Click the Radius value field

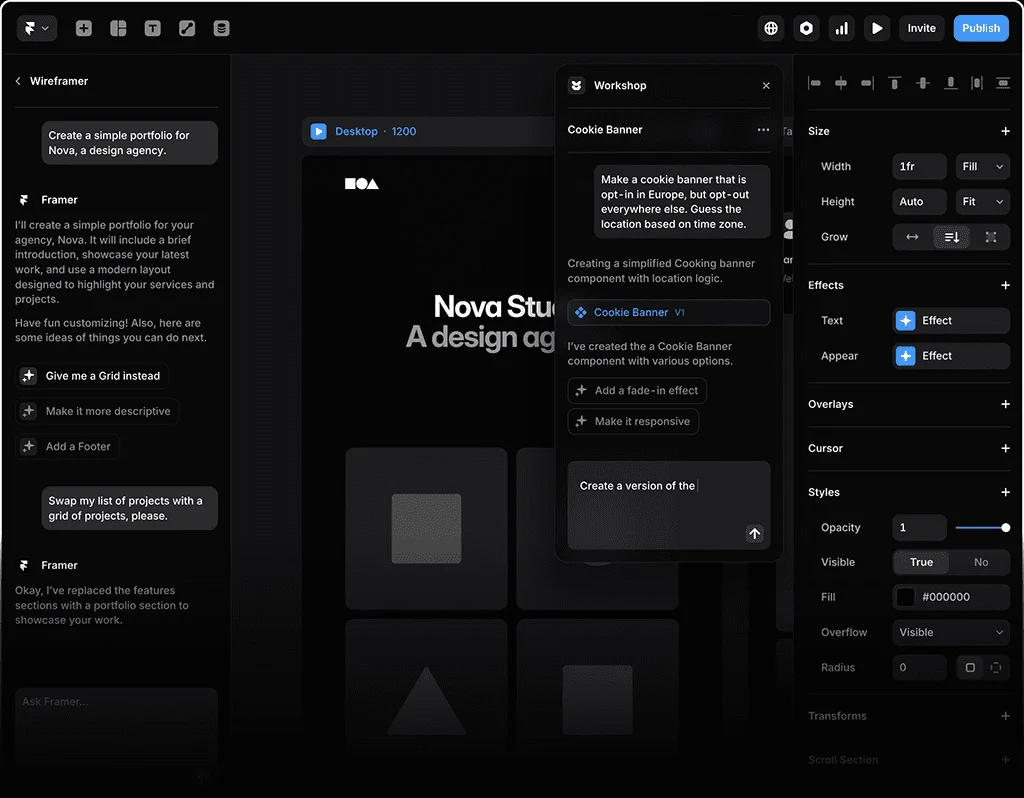[x=919, y=667]
